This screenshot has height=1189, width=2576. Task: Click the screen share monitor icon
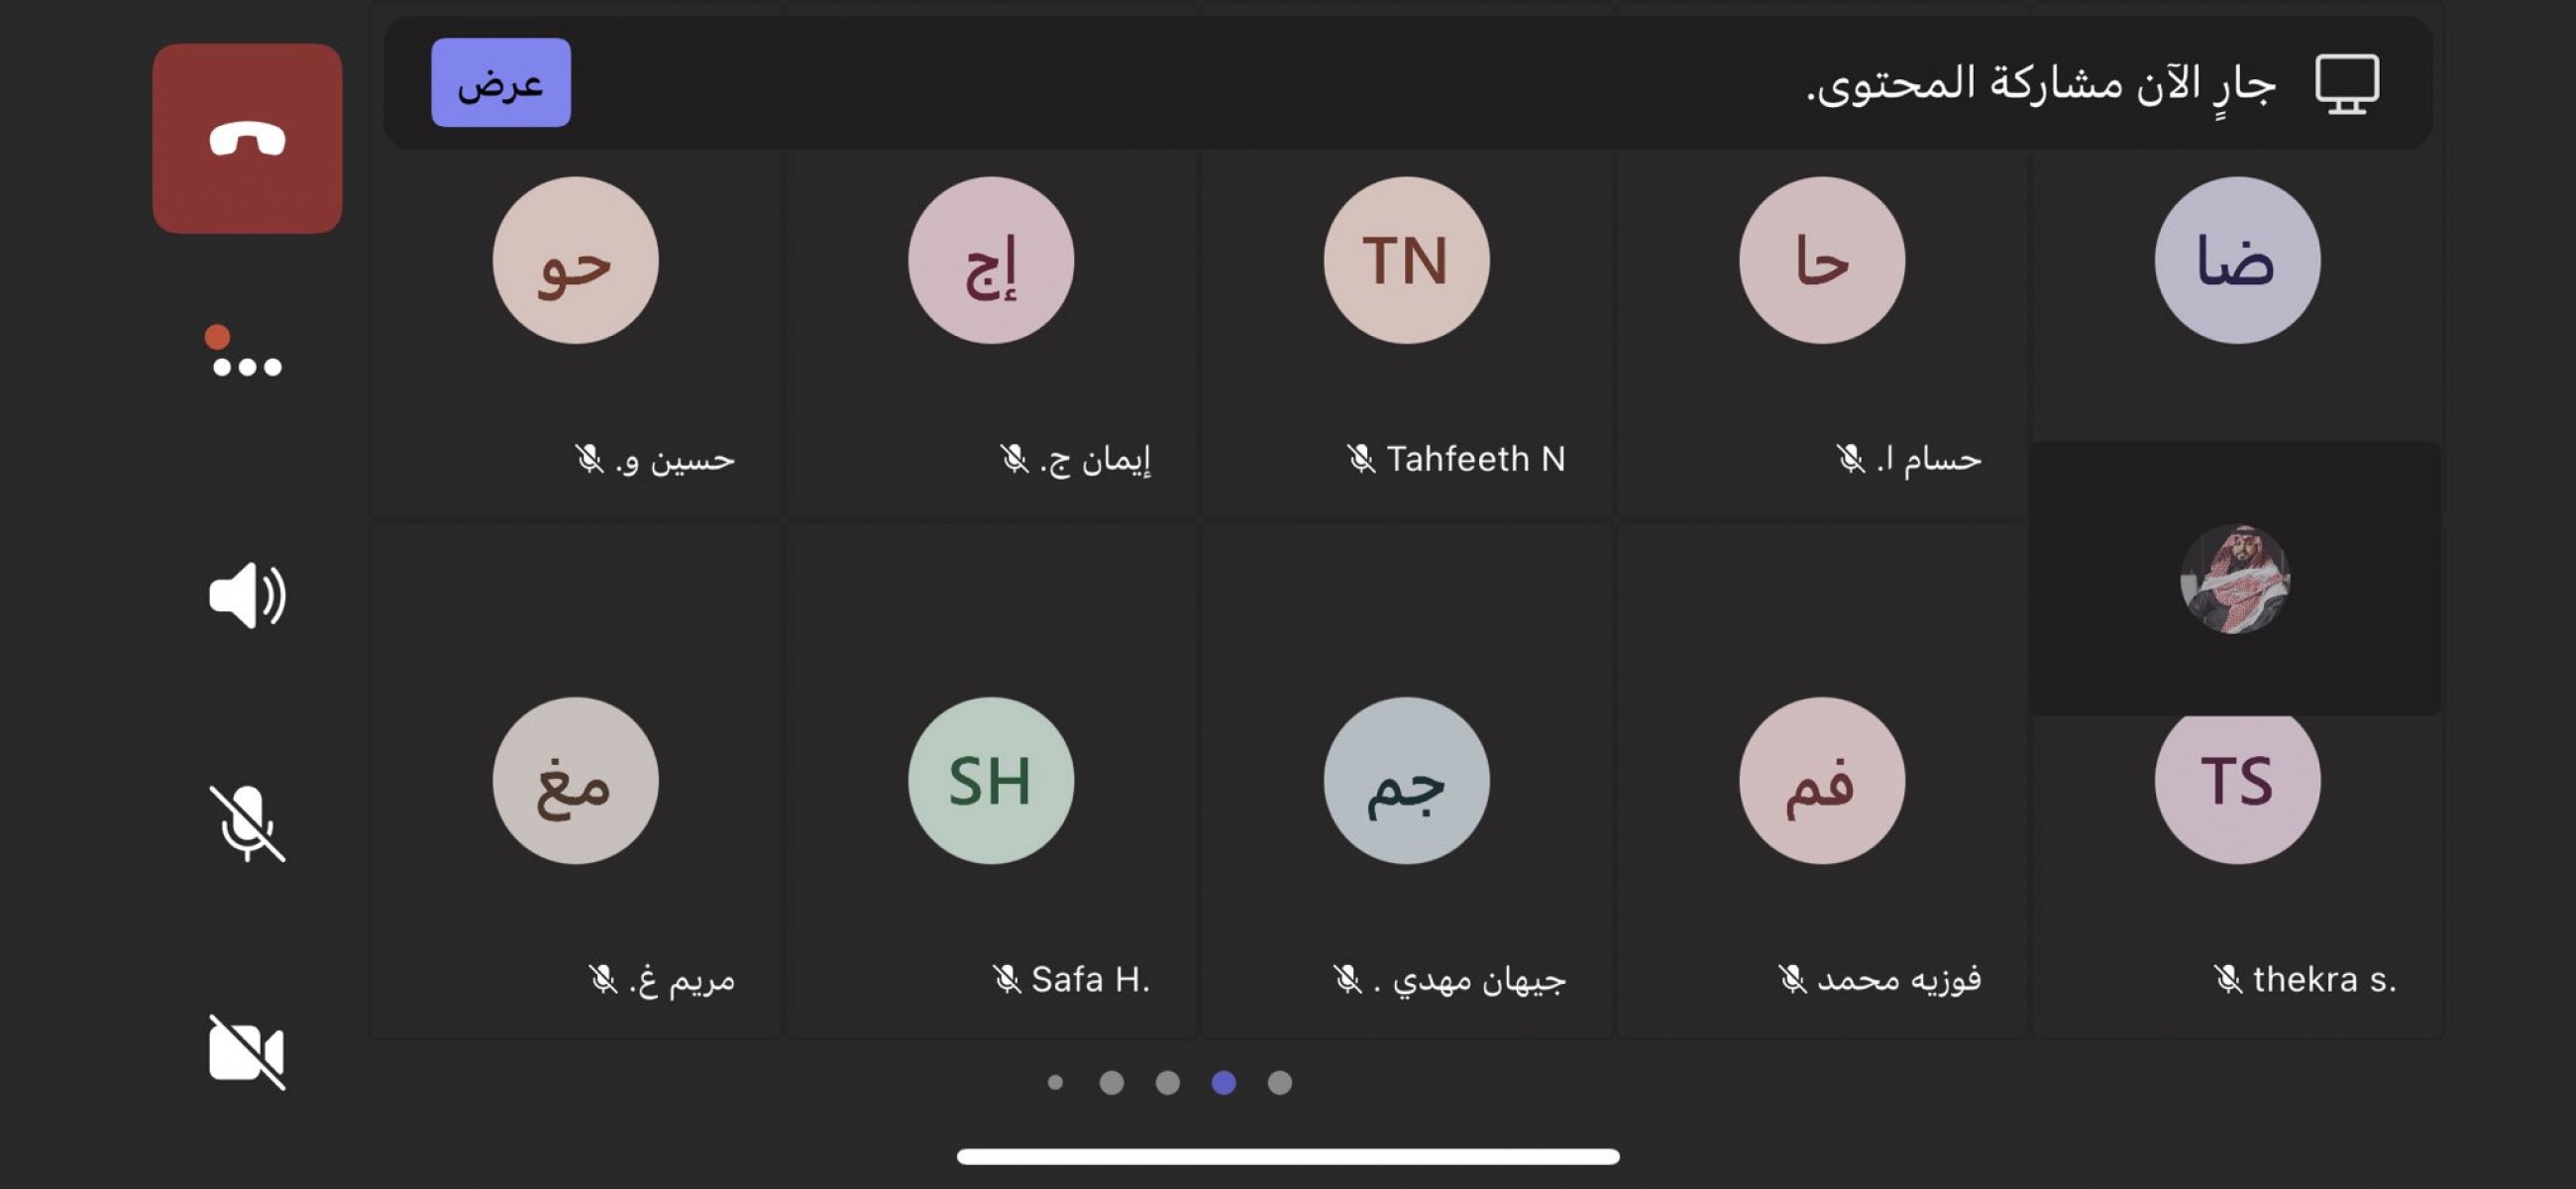2347,84
